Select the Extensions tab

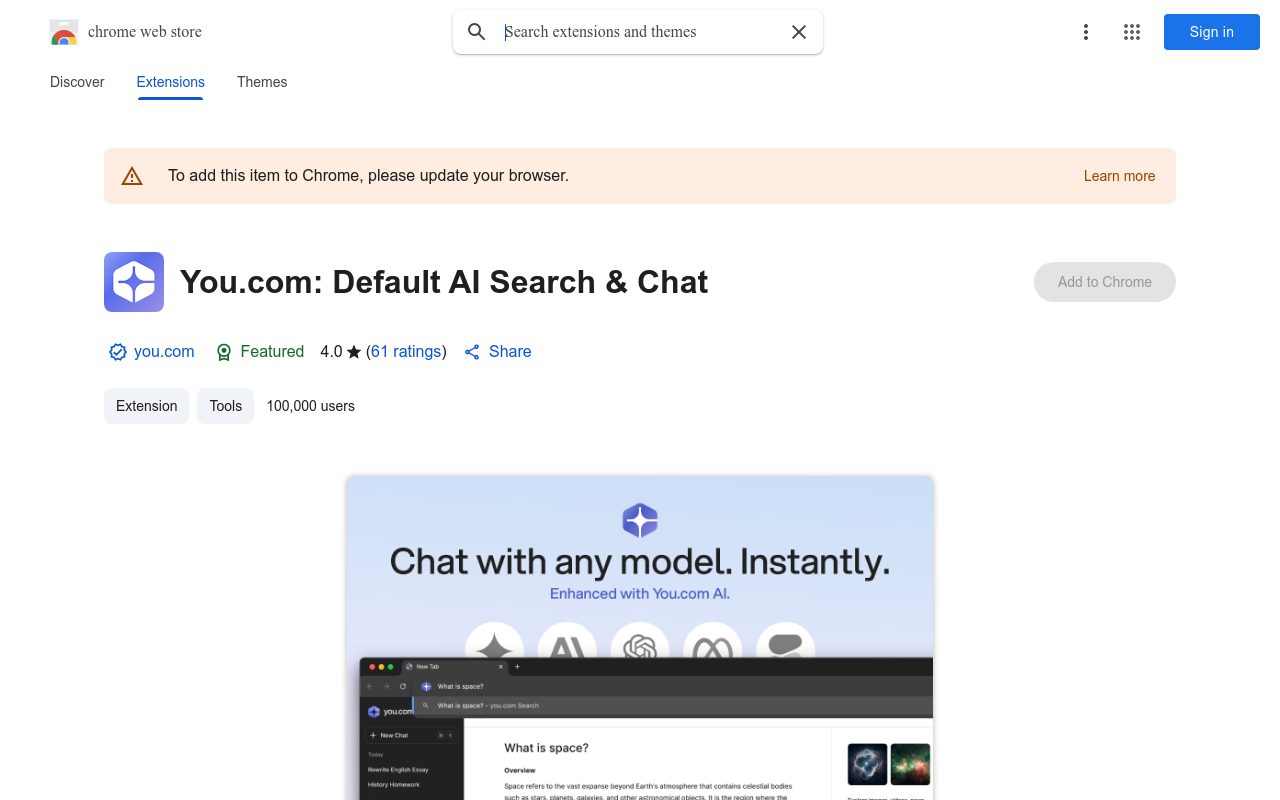171,82
